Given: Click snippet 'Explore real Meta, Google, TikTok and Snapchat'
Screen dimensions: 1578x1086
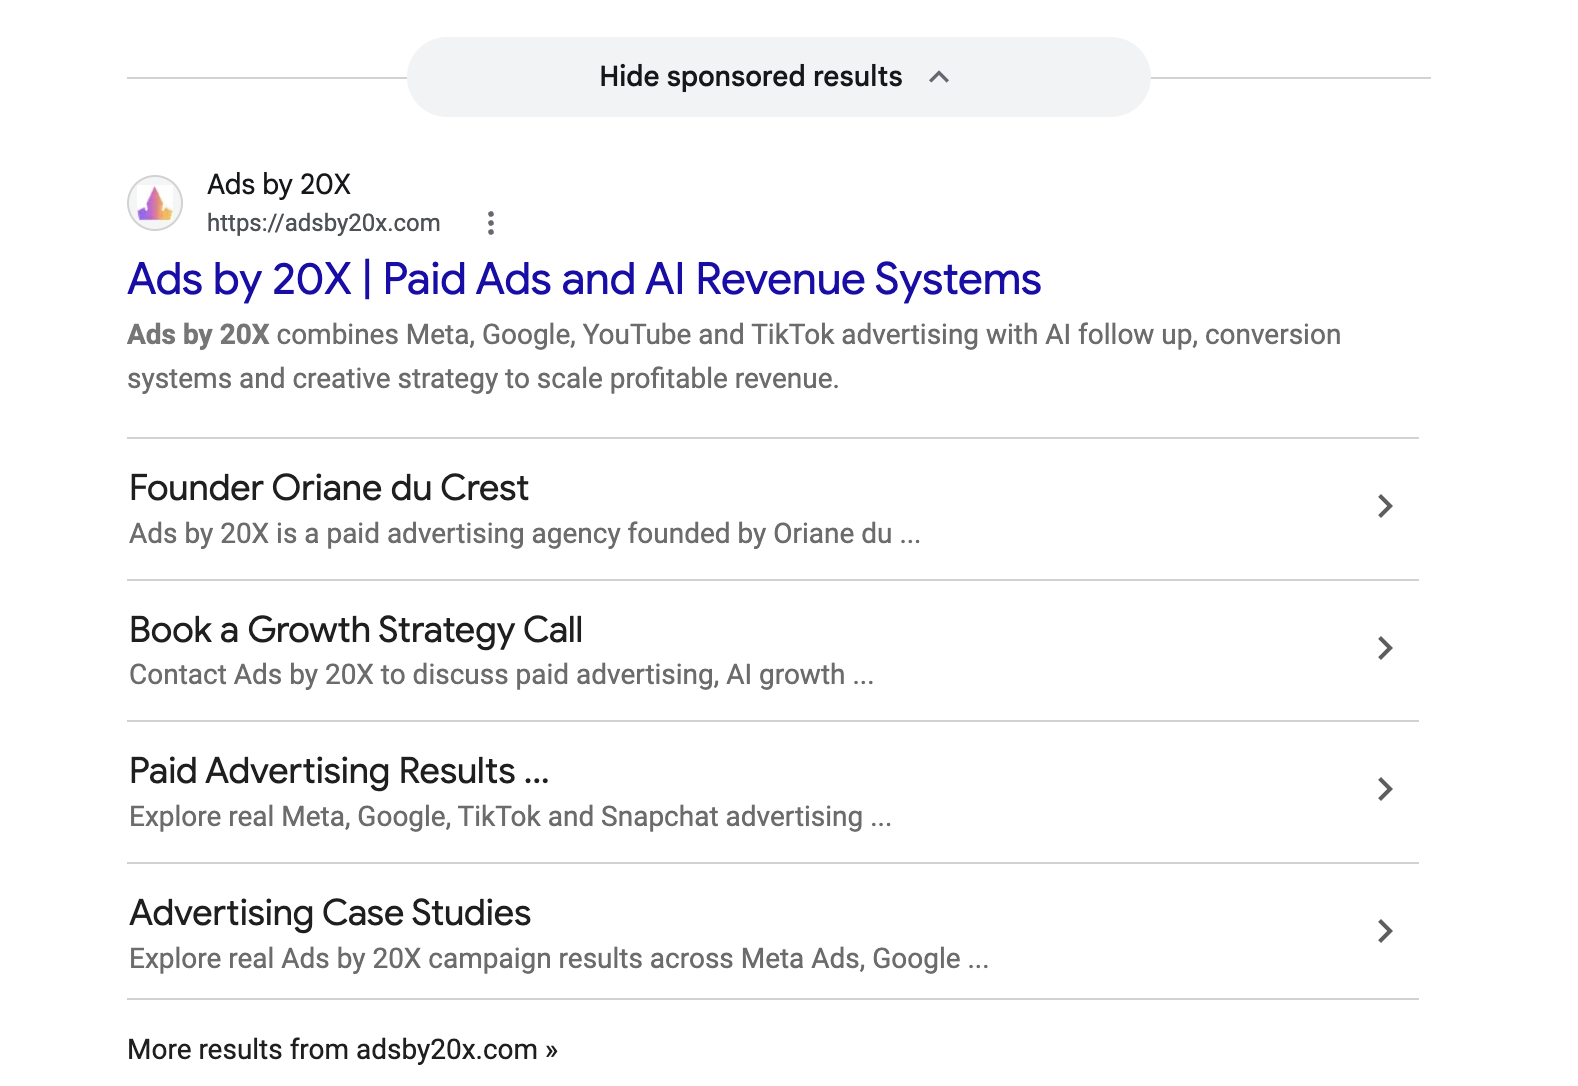Looking at the screenshot, I should coord(510,817).
